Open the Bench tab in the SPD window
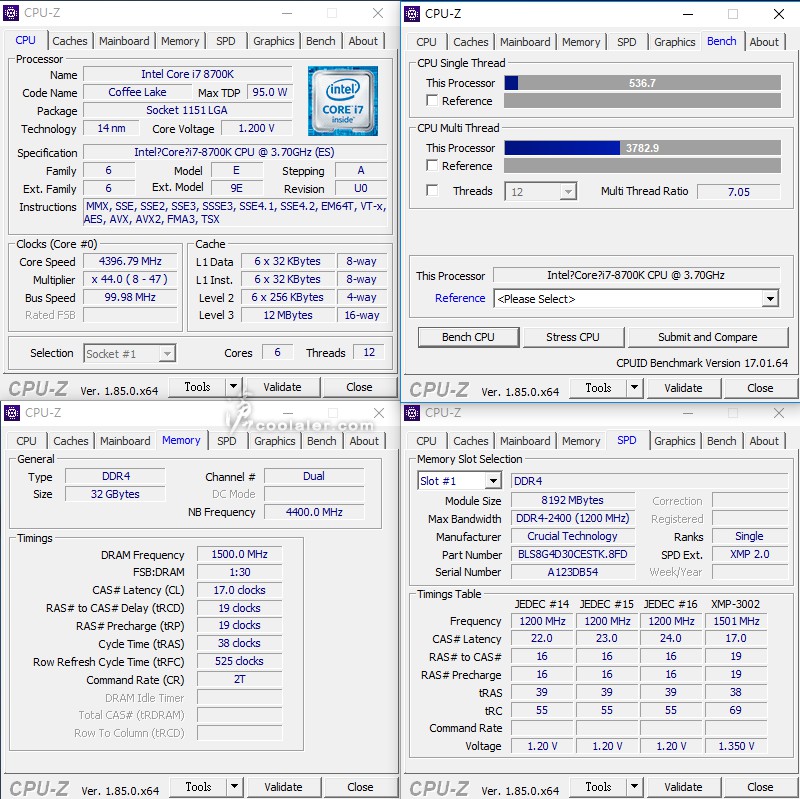 (721, 441)
